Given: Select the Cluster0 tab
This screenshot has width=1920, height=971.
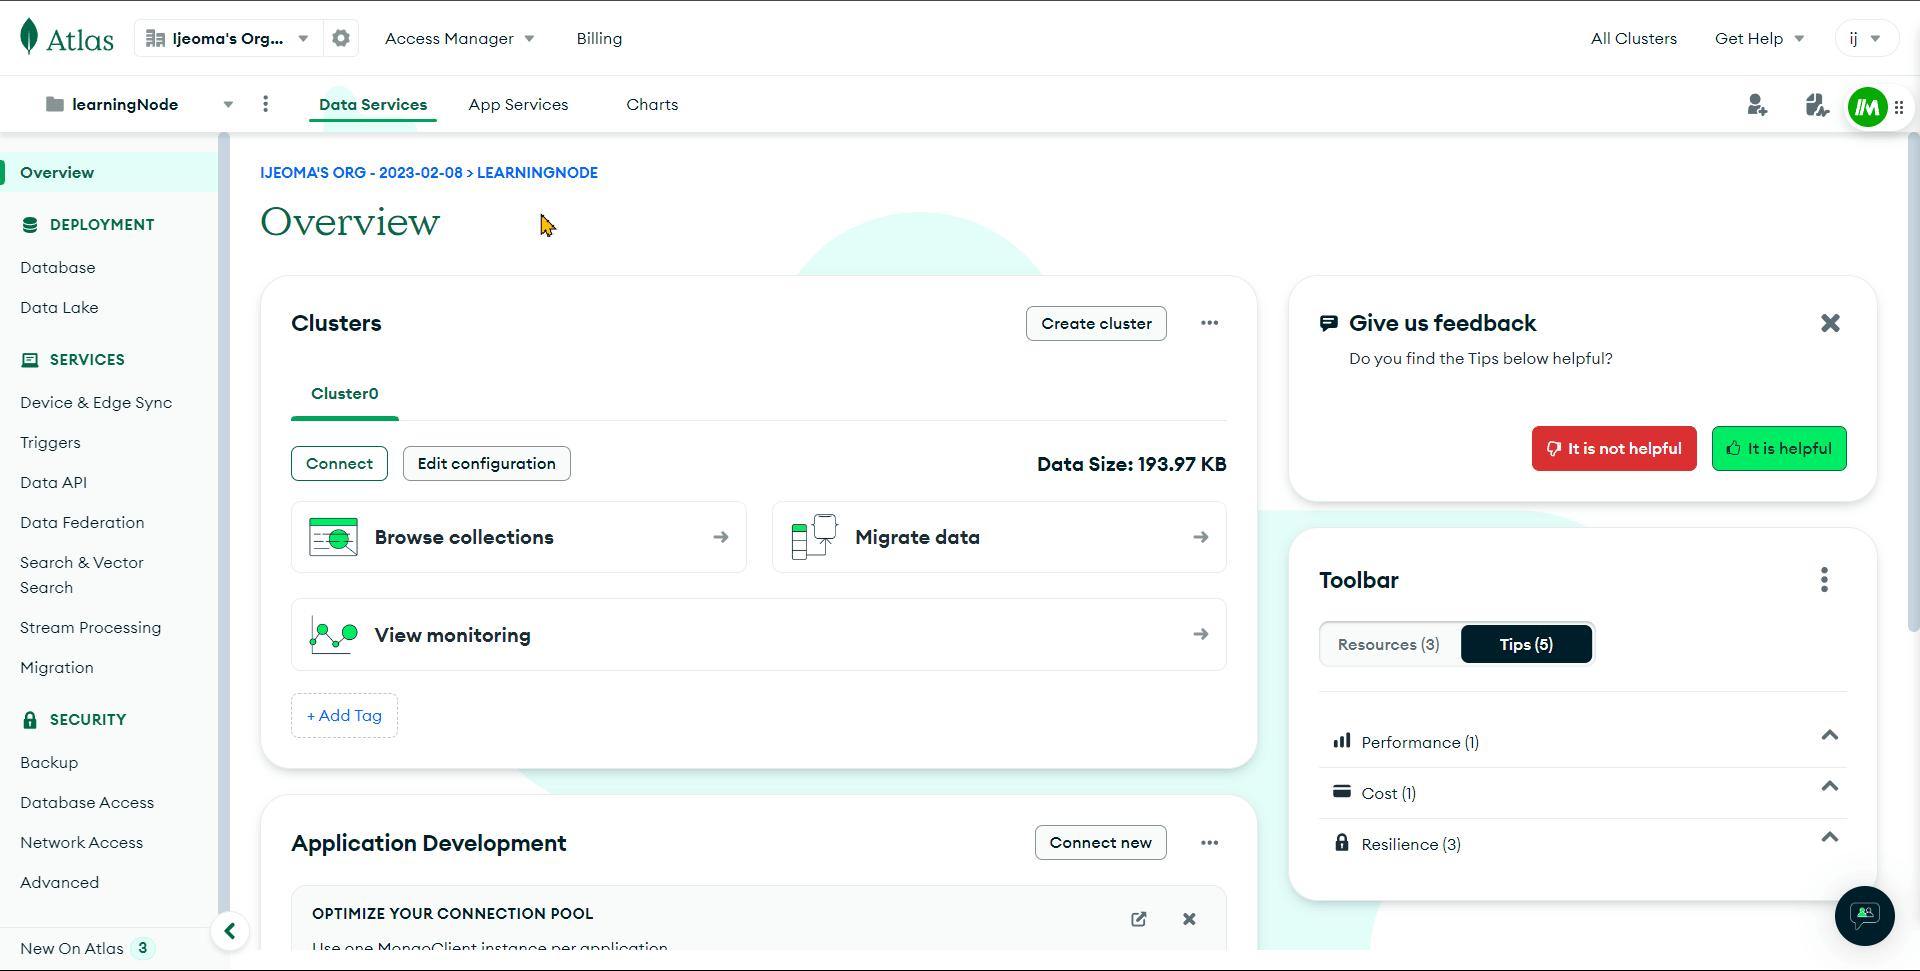Looking at the screenshot, I should tap(345, 394).
